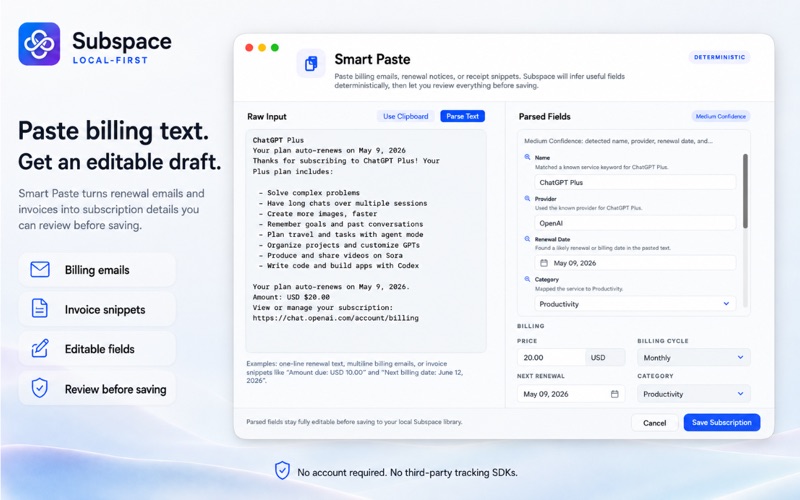Click the "Organize projects and customize GPTs" line
The image size is (800, 500).
(343, 245)
